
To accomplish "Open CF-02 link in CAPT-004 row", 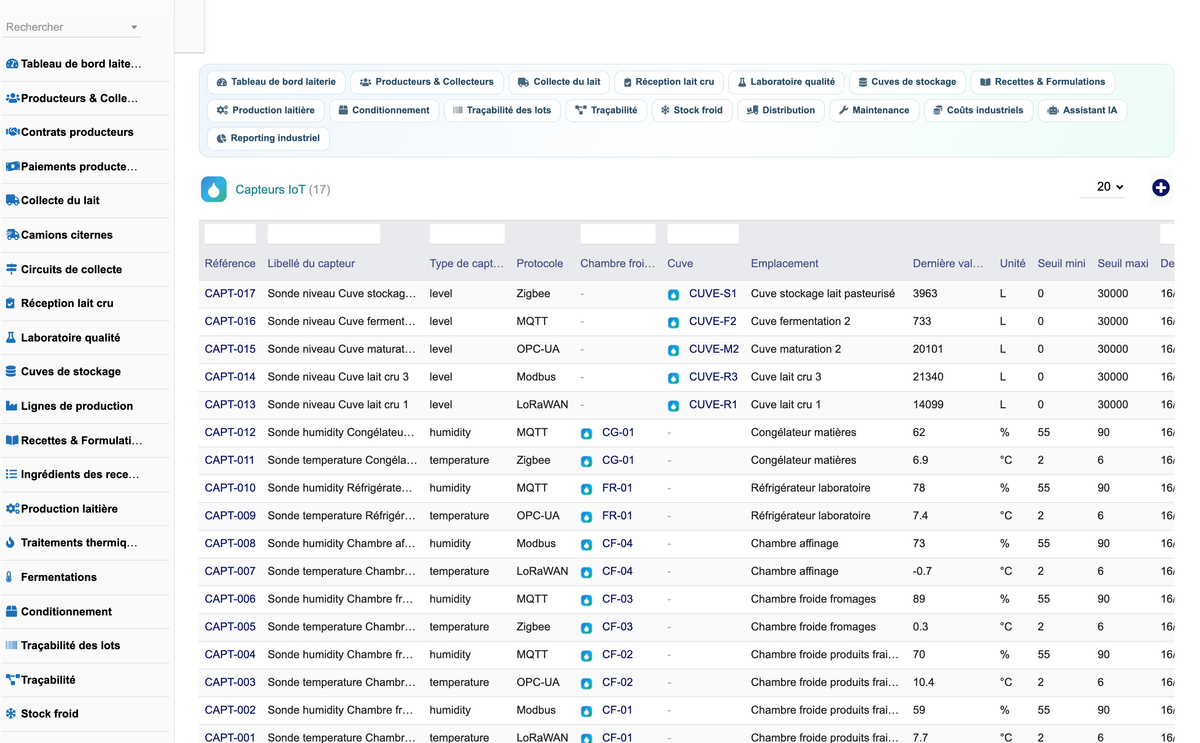I will pyautogui.click(x=617, y=655).
